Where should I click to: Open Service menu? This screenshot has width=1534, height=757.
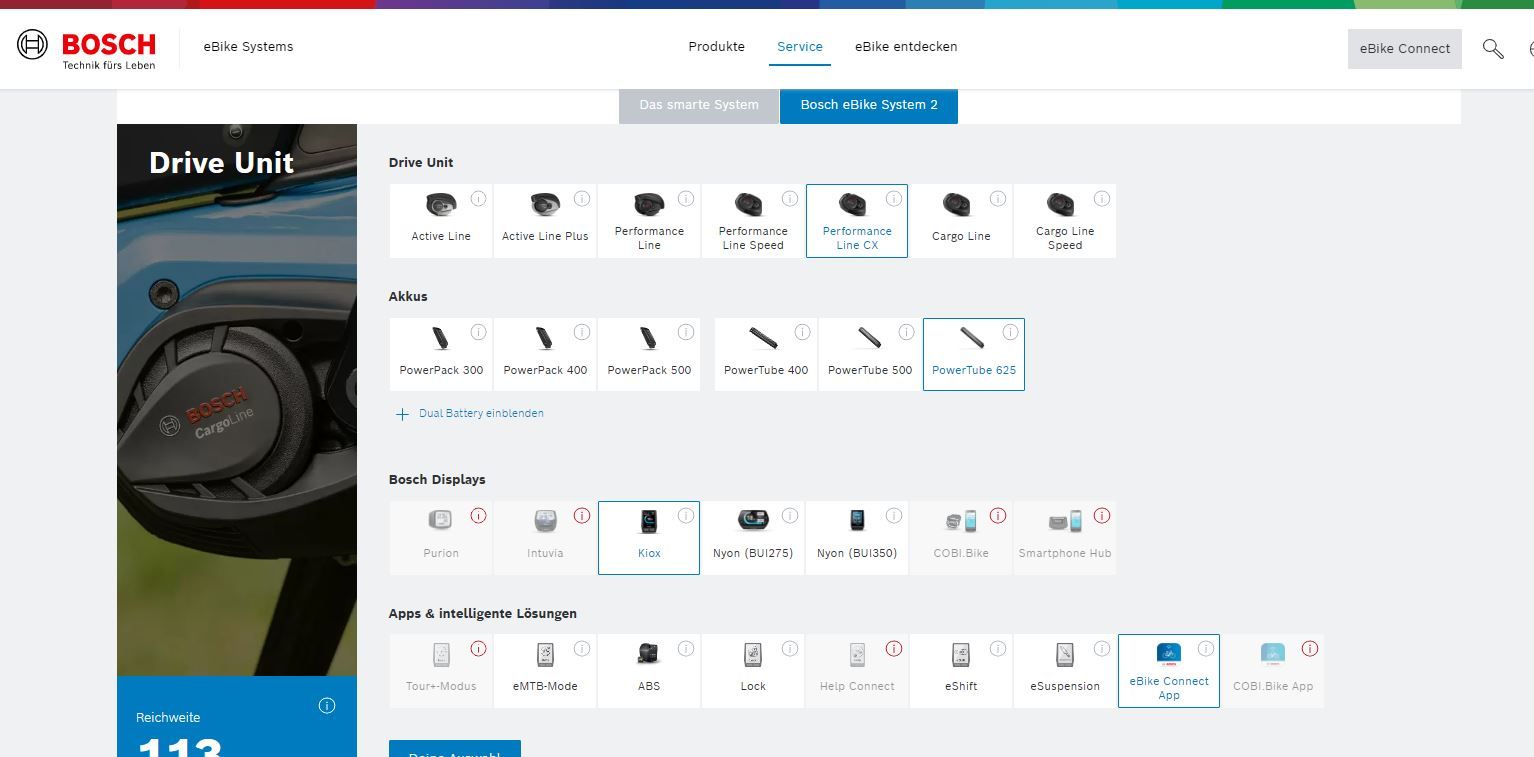click(x=800, y=47)
